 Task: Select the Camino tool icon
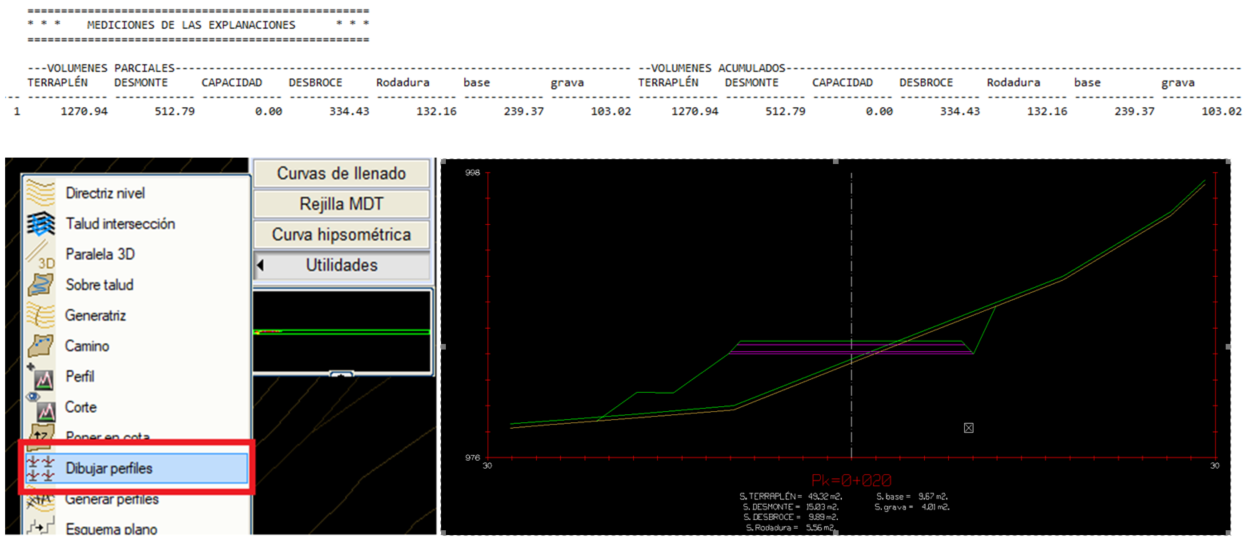(x=40, y=346)
